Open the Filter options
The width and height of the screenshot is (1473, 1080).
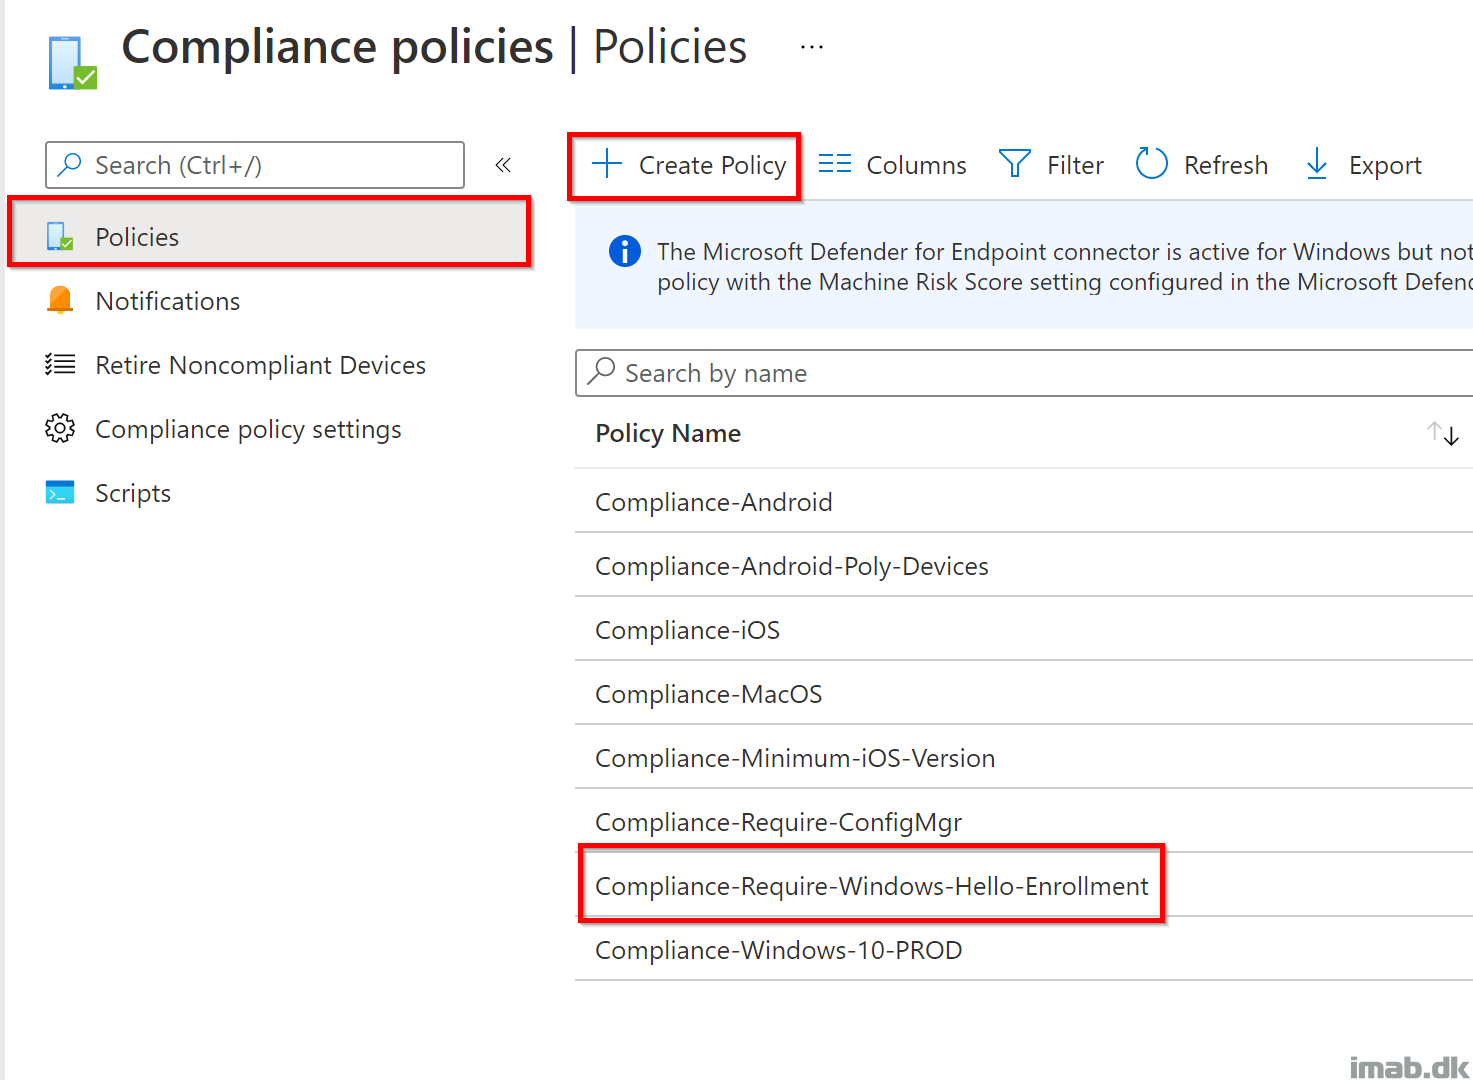[1051, 165]
